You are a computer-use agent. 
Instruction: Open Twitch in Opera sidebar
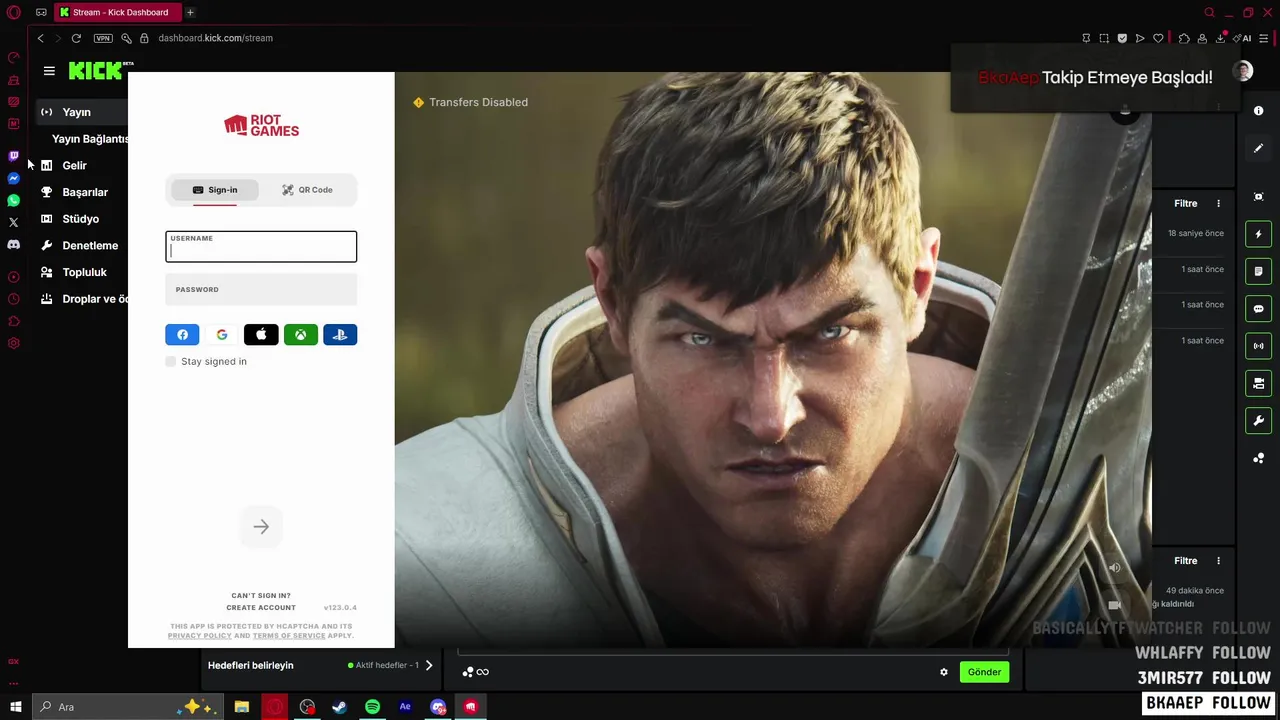[14, 156]
